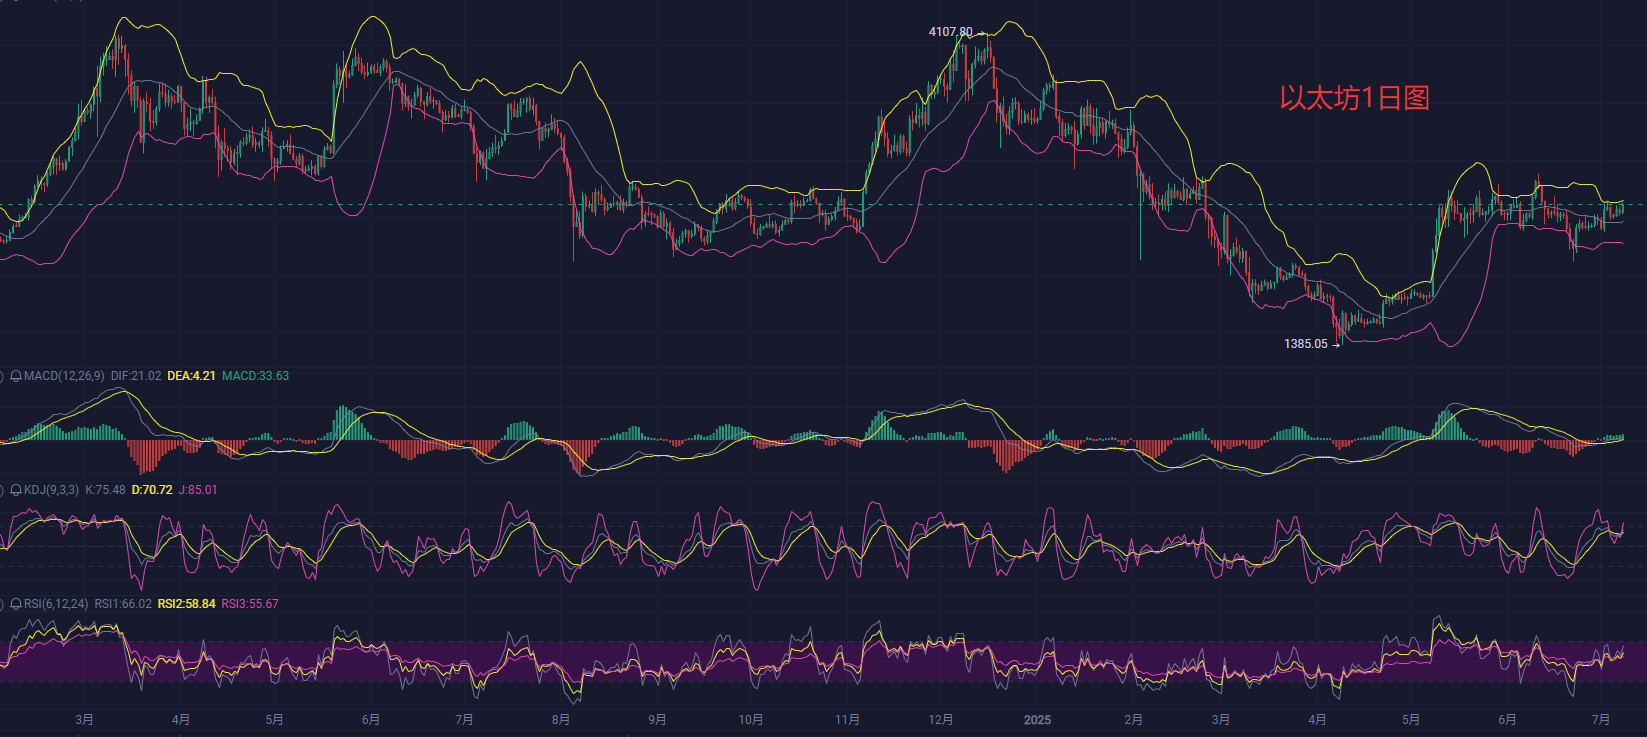
Task: Click the 12月 time axis label
Action: pyautogui.click(x=941, y=720)
